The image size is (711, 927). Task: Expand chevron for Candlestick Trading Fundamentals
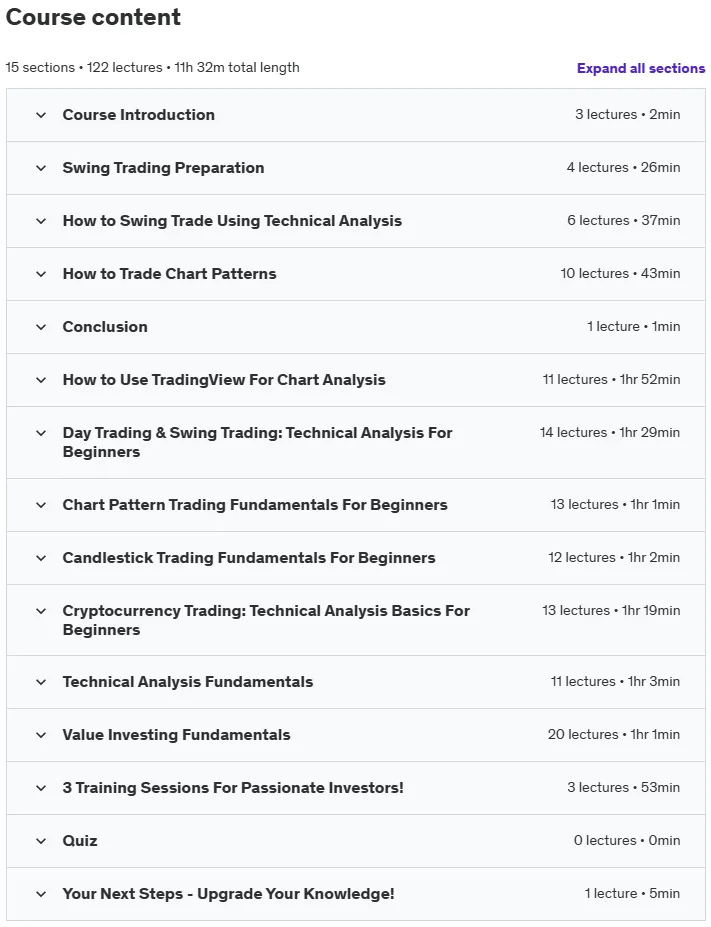41,558
